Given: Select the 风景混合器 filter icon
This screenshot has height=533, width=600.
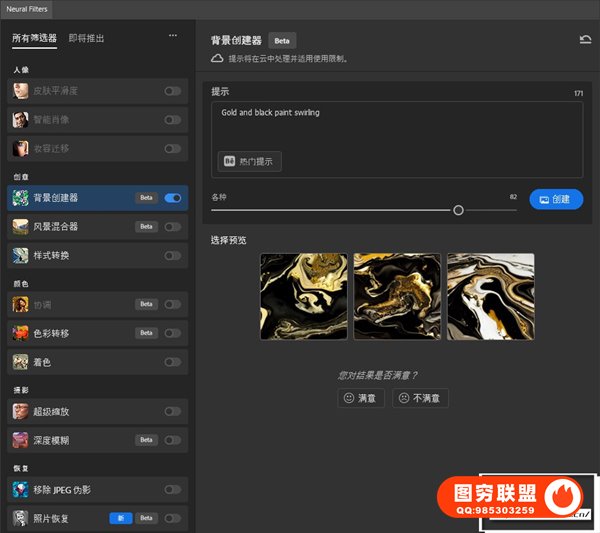Looking at the screenshot, I should pyautogui.click(x=20, y=227).
